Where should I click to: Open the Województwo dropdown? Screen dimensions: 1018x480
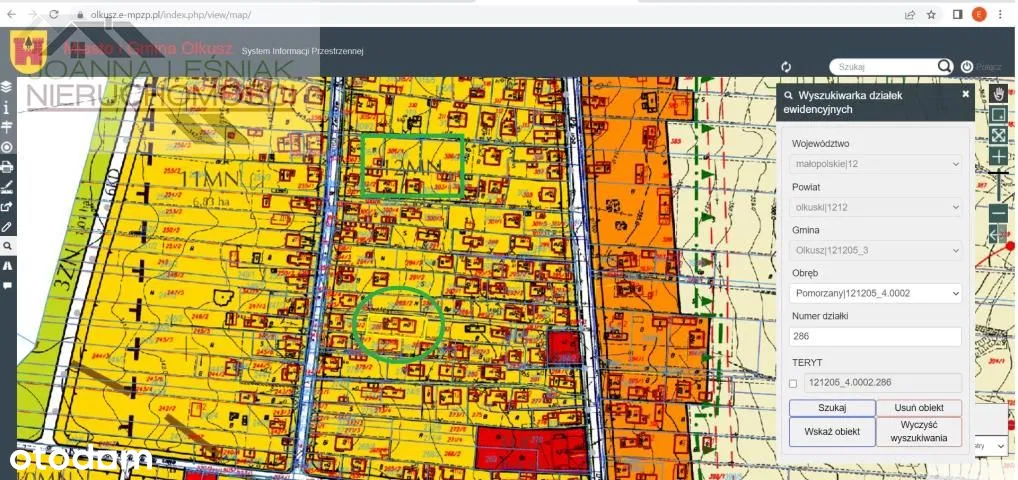tap(876, 163)
